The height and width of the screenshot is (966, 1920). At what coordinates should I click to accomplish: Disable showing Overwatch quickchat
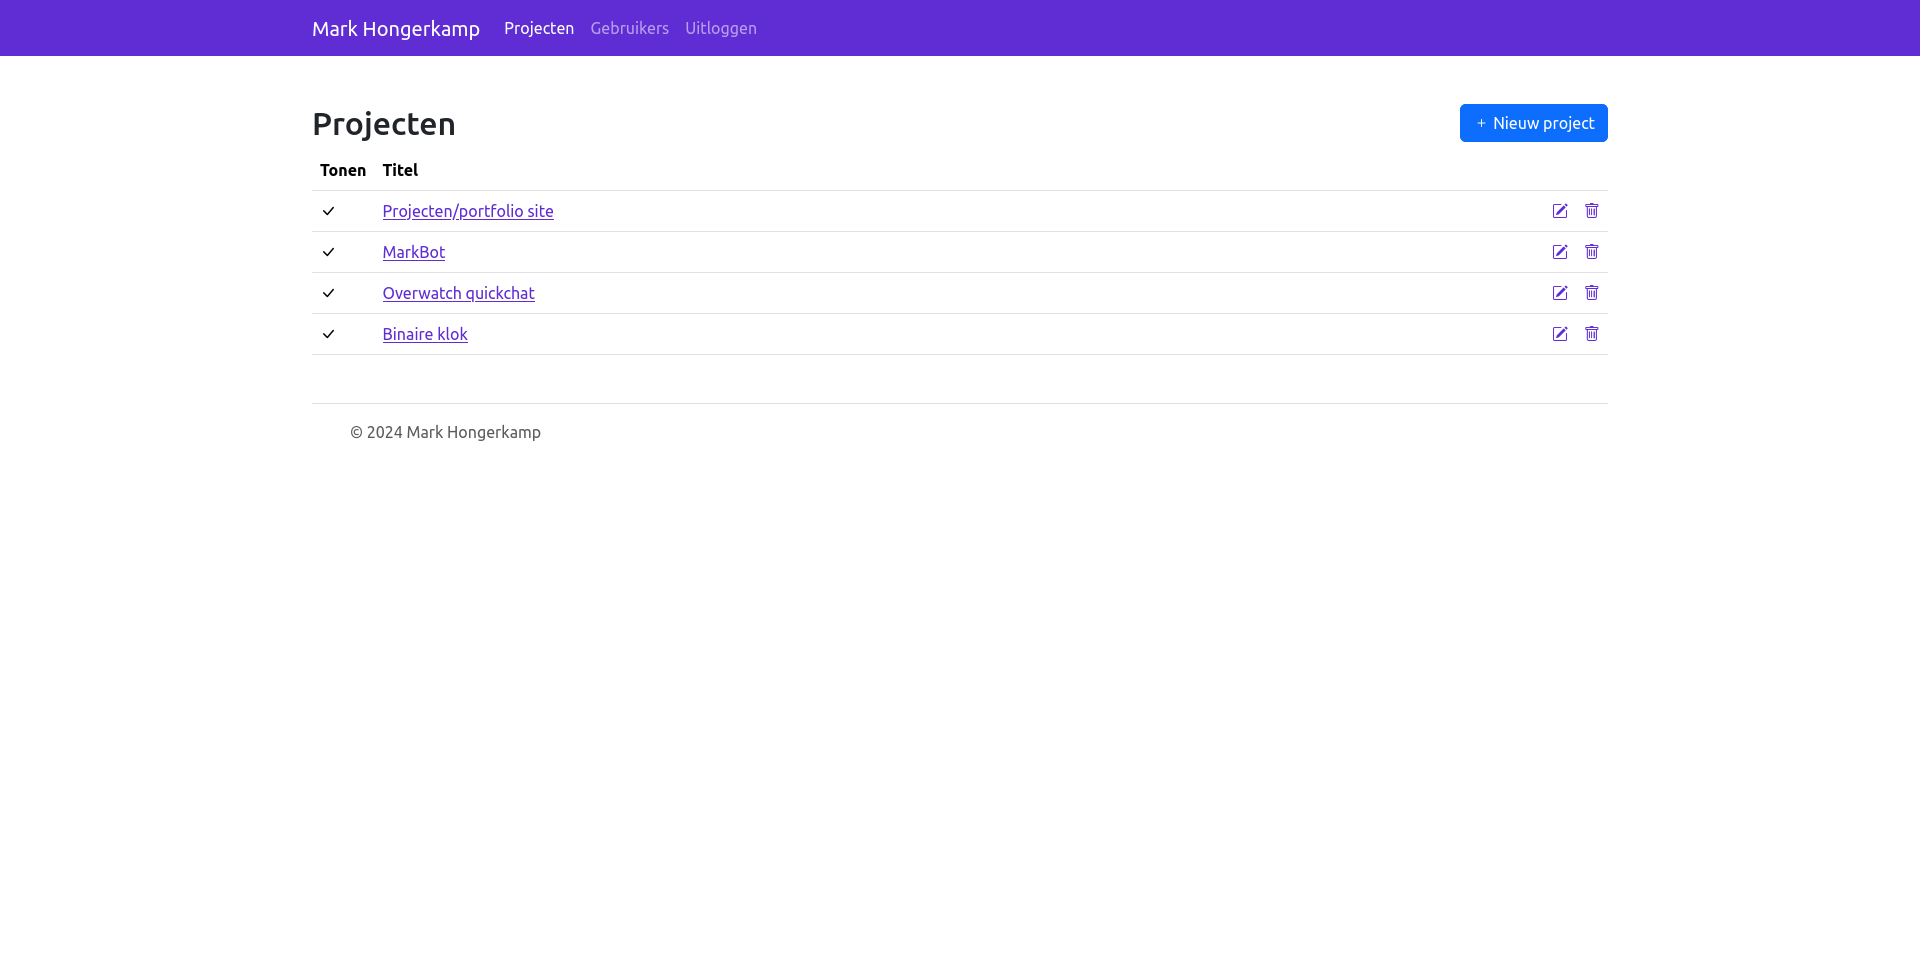tap(328, 293)
